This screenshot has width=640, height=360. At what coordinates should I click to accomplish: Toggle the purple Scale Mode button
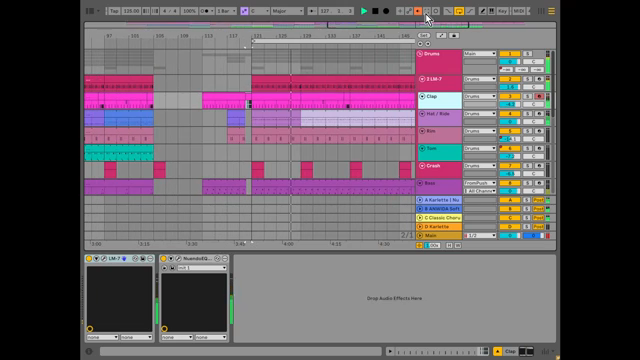click(x=244, y=11)
